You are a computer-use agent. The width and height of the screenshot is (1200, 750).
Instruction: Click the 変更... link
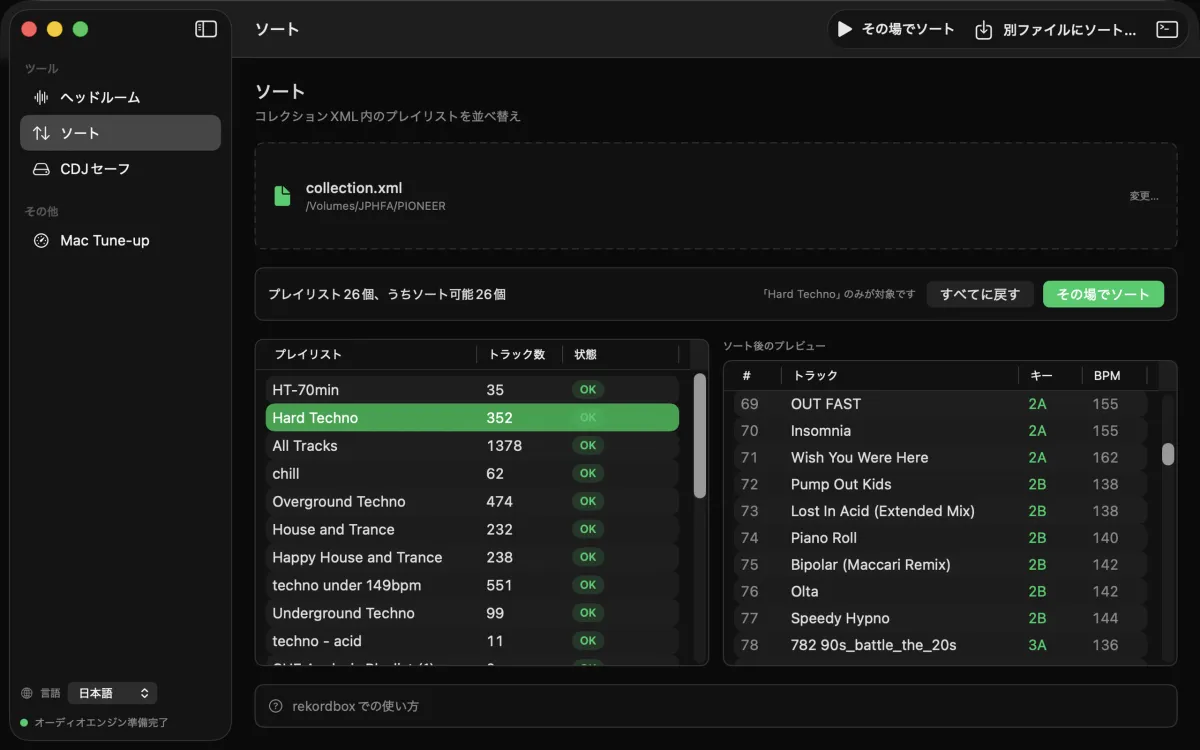click(1144, 196)
